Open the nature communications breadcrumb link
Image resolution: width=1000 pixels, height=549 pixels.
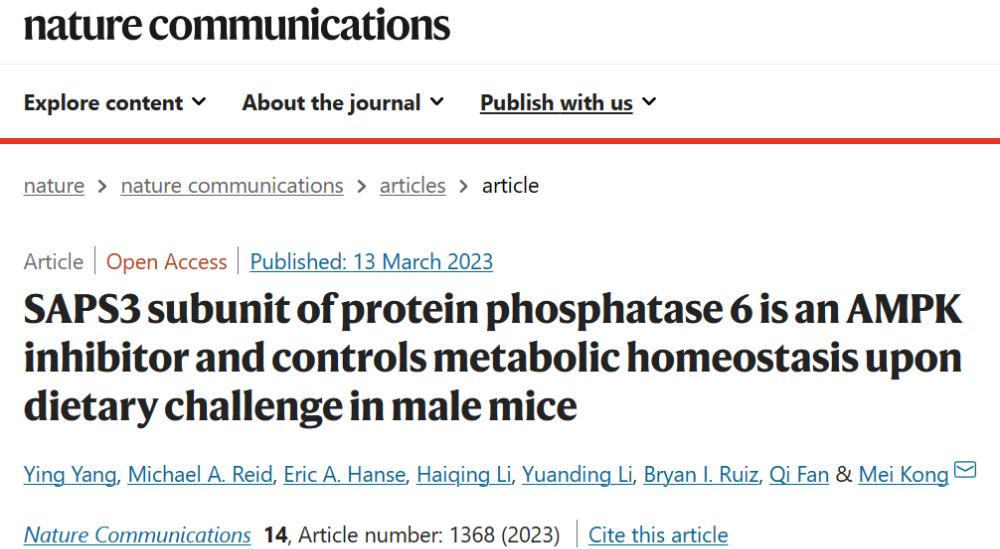[x=232, y=186]
